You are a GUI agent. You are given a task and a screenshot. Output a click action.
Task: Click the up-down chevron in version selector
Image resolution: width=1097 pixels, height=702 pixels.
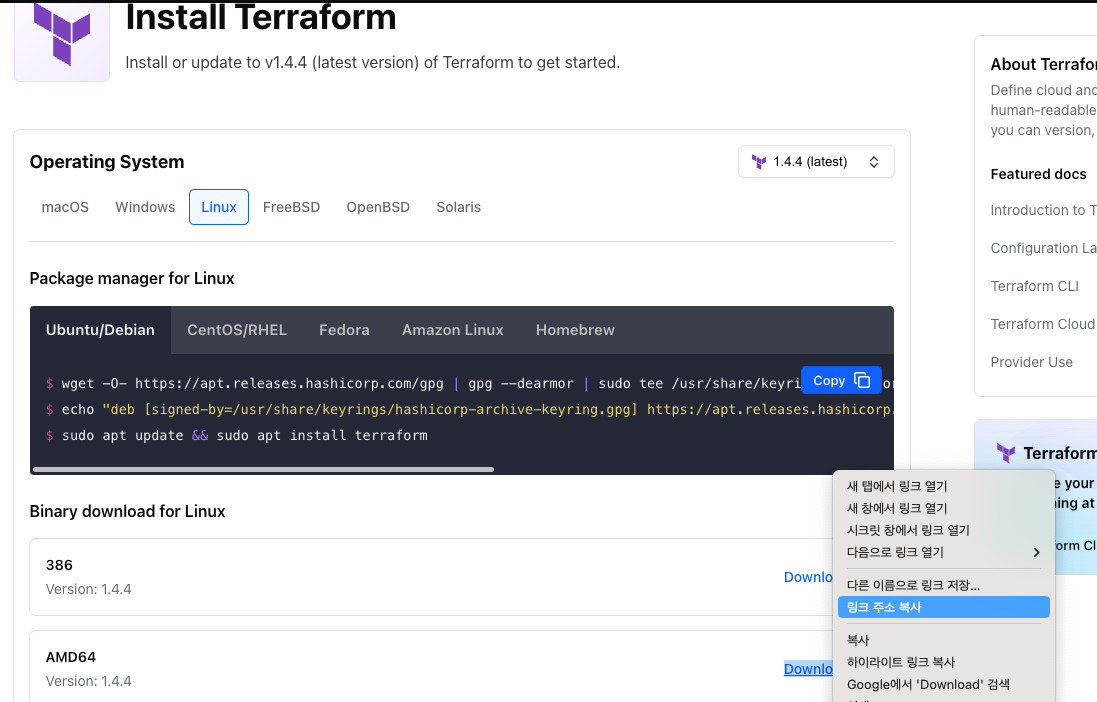click(x=874, y=162)
